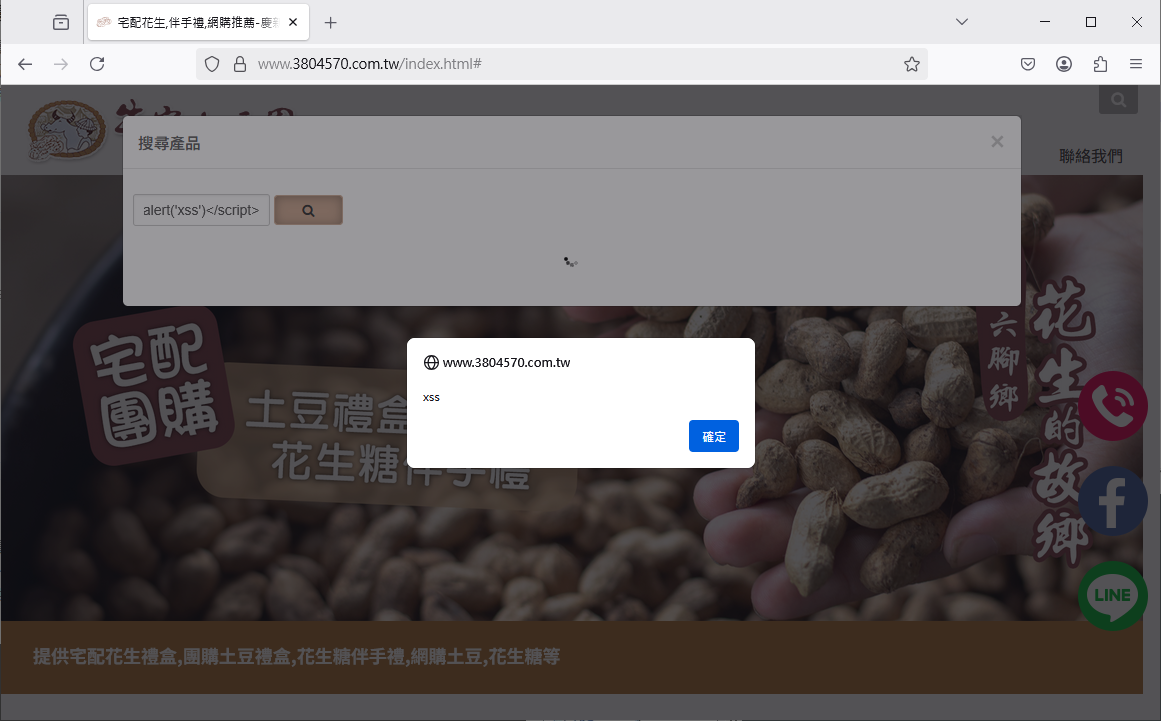Reload the page with the refresh icon
The image size is (1161, 721).
[x=97, y=64]
